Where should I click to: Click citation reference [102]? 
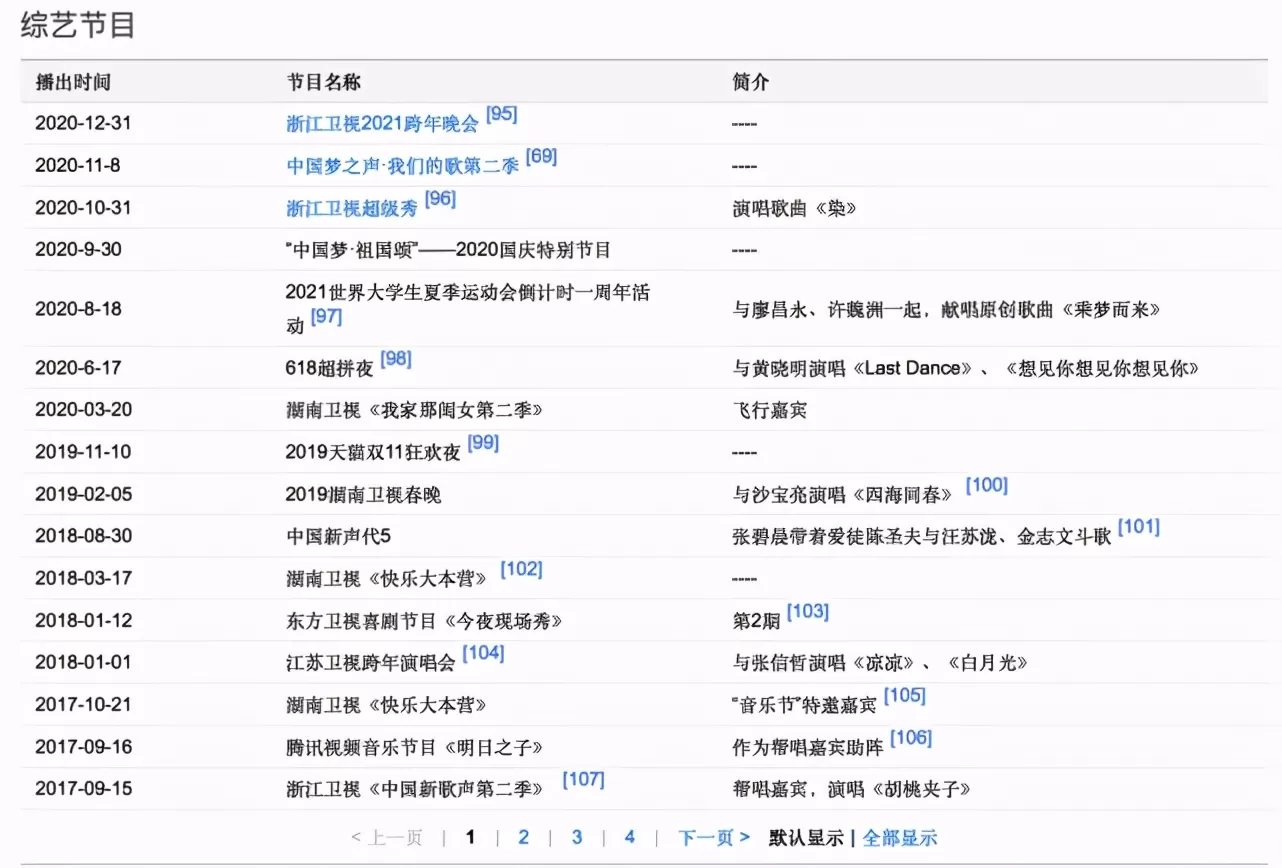[522, 569]
